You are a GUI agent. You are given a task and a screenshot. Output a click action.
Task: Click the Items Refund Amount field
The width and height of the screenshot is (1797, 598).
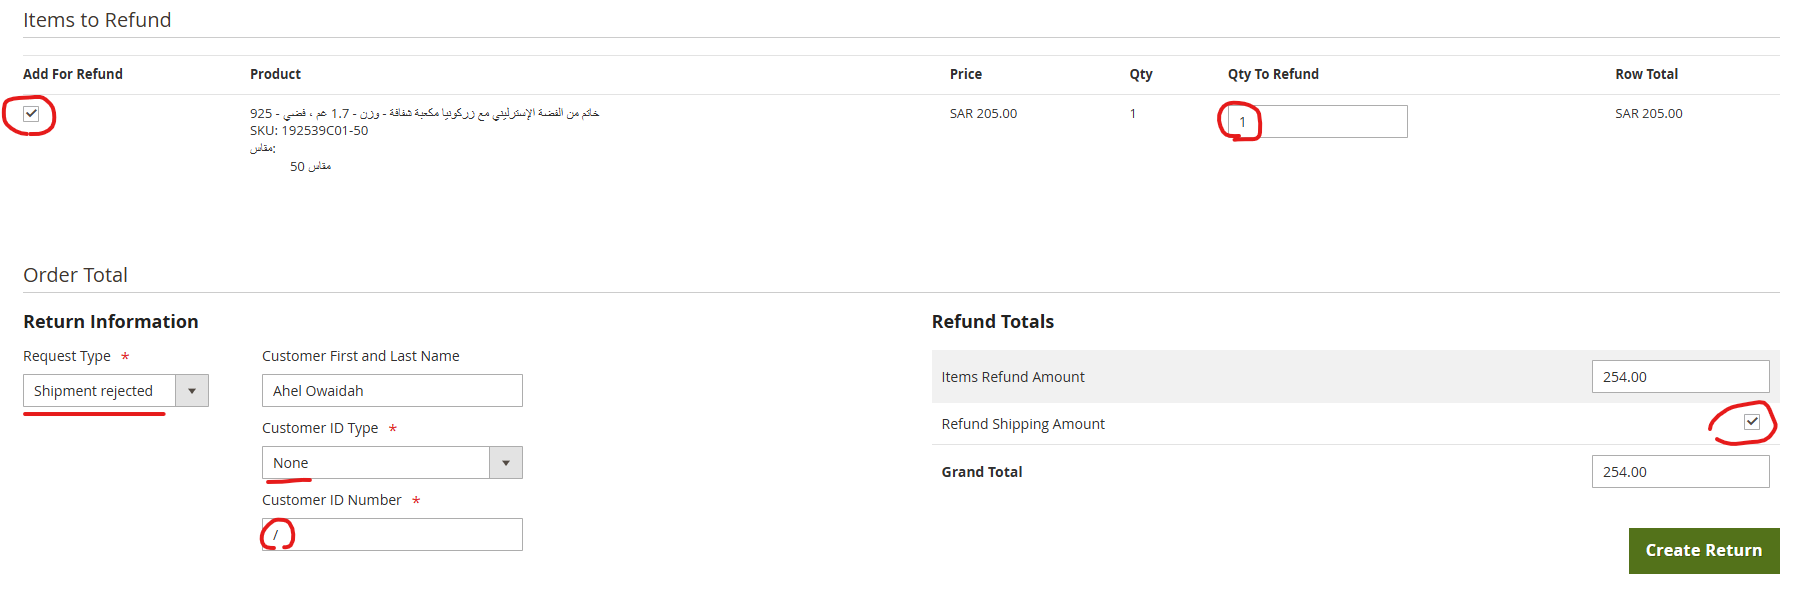coord(1679,377)
